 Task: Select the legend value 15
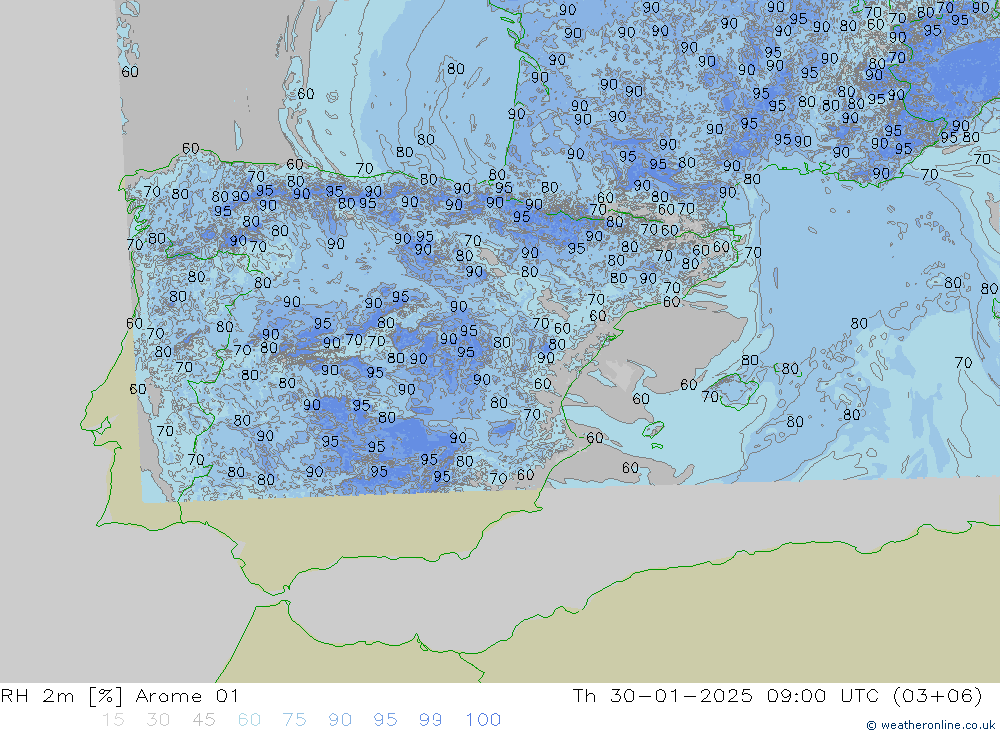point(113,720)
